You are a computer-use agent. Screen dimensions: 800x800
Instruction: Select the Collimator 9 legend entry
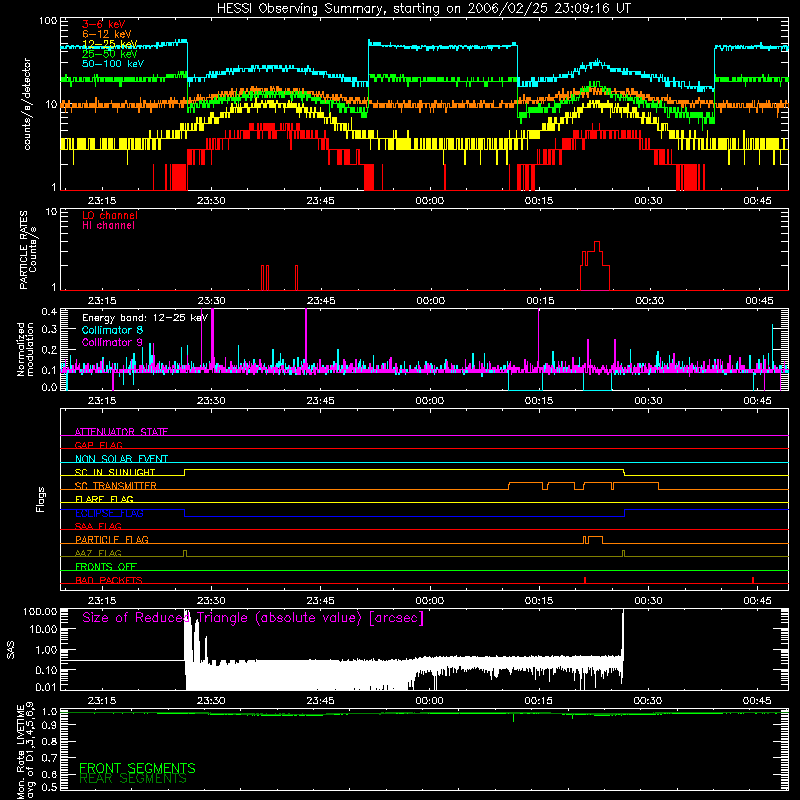[112, 342]
